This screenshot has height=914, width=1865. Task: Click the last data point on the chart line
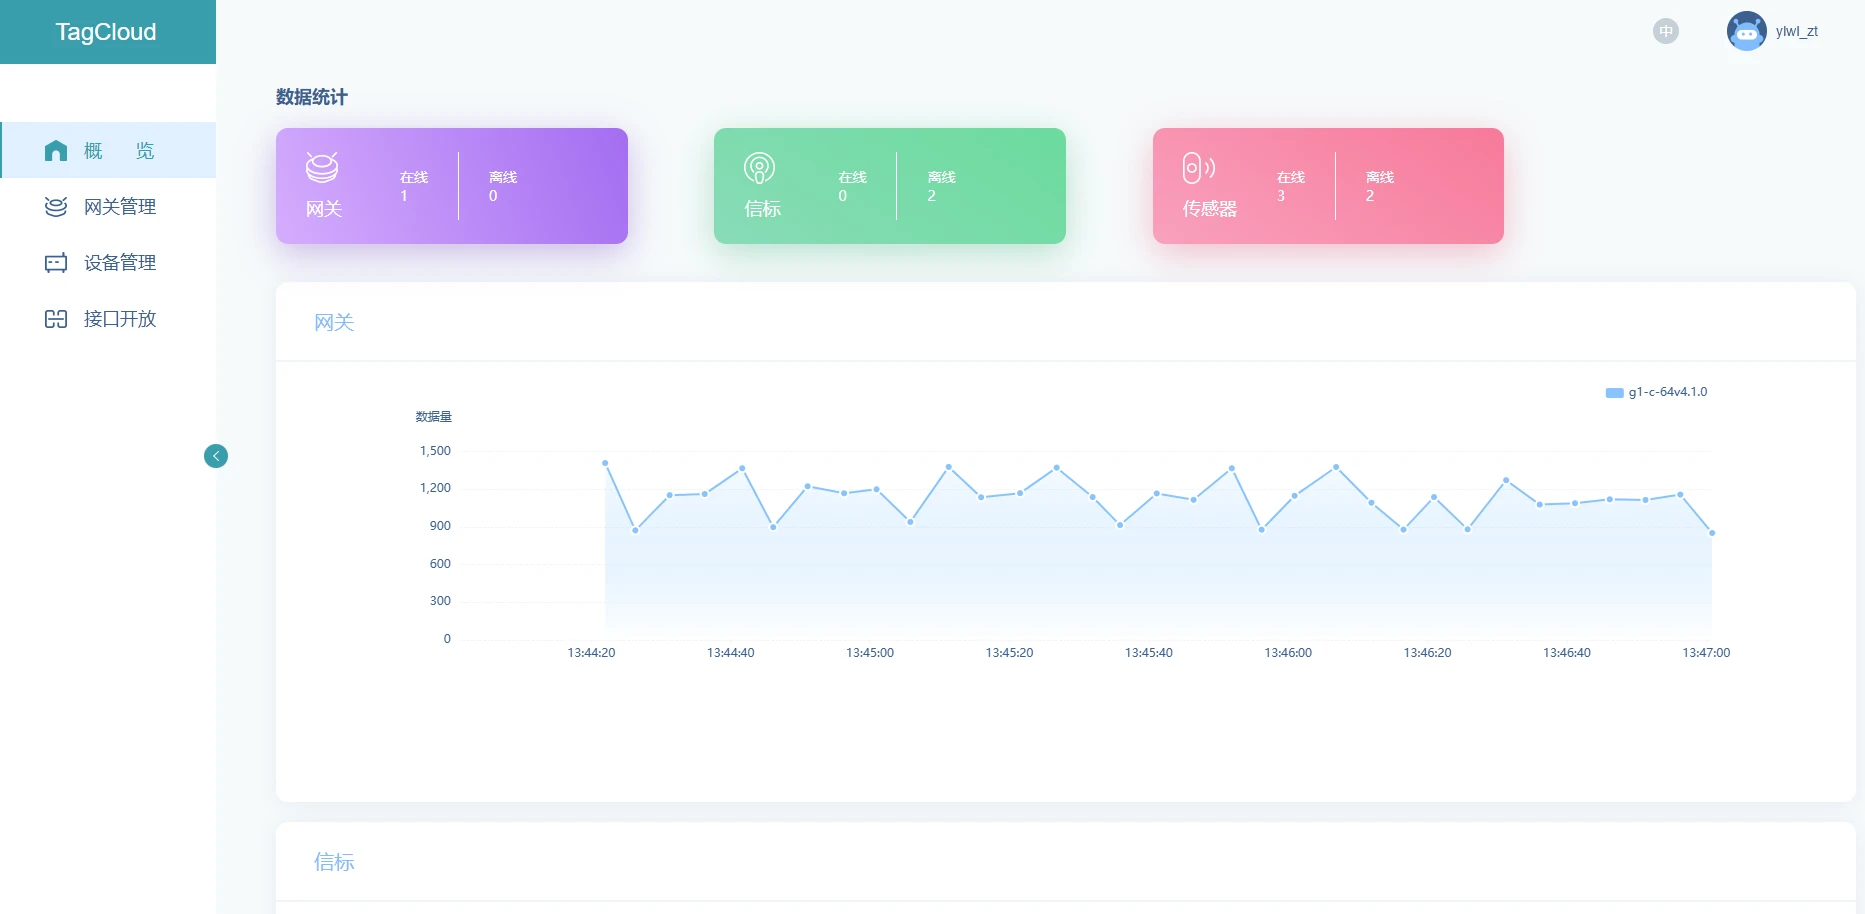(x=1712, y=533)
